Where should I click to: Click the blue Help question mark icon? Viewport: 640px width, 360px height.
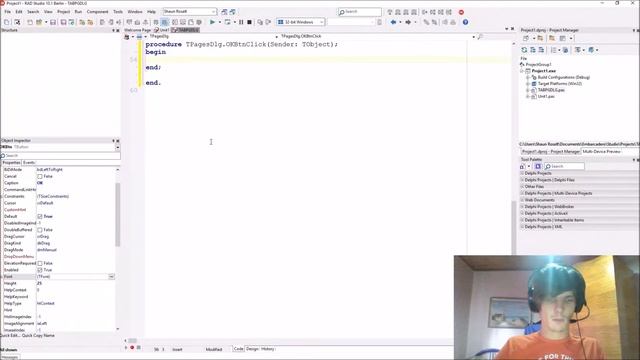click(465, 22)
